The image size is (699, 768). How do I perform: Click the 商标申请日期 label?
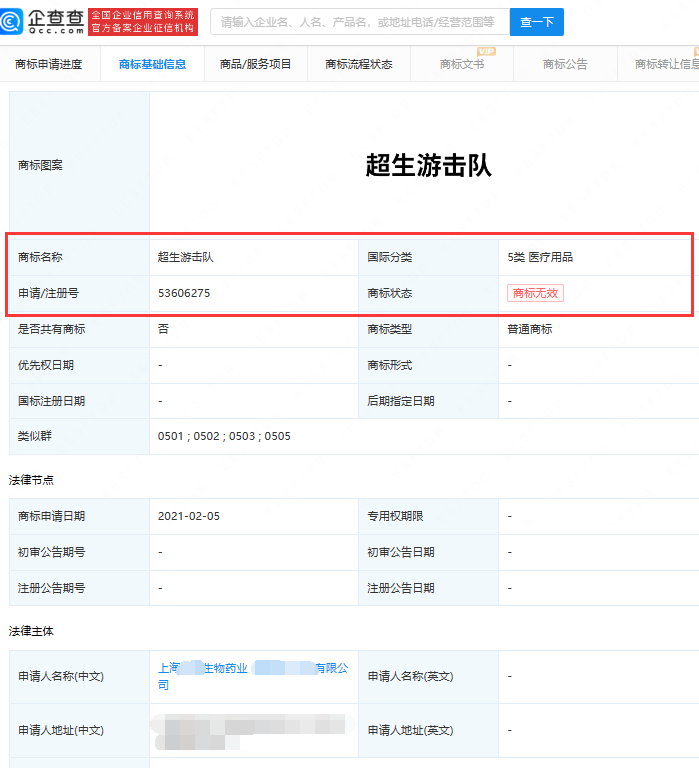51,516
